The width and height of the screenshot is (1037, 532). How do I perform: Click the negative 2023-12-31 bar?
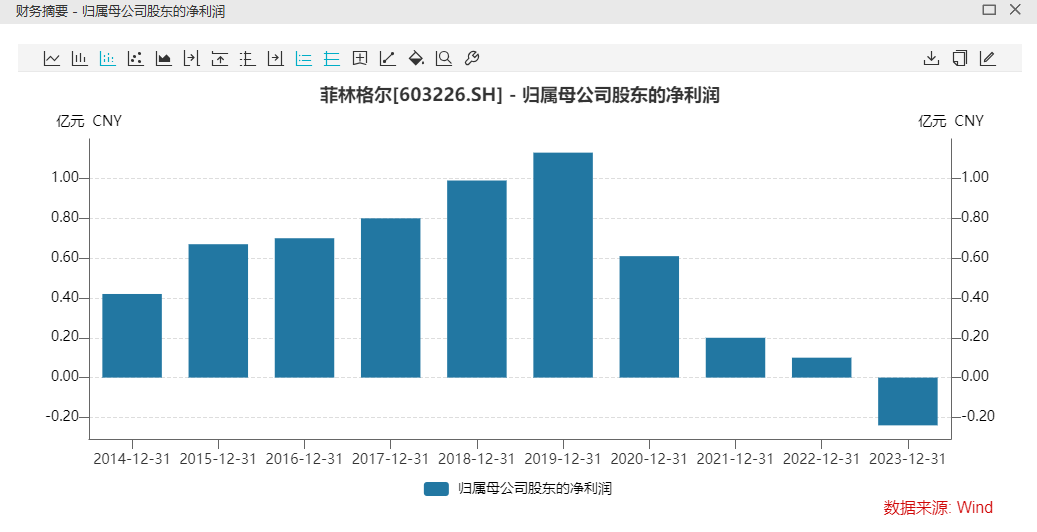907,401
